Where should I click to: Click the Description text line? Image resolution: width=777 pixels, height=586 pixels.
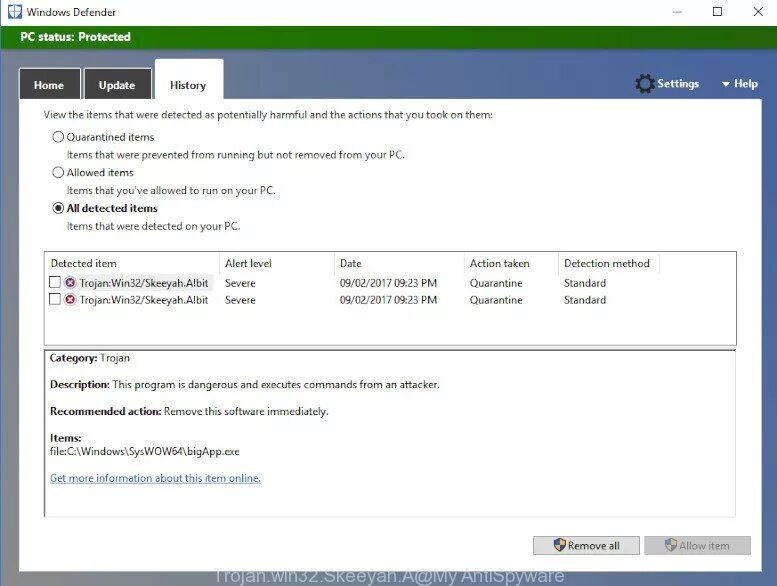tap(245, 384)
